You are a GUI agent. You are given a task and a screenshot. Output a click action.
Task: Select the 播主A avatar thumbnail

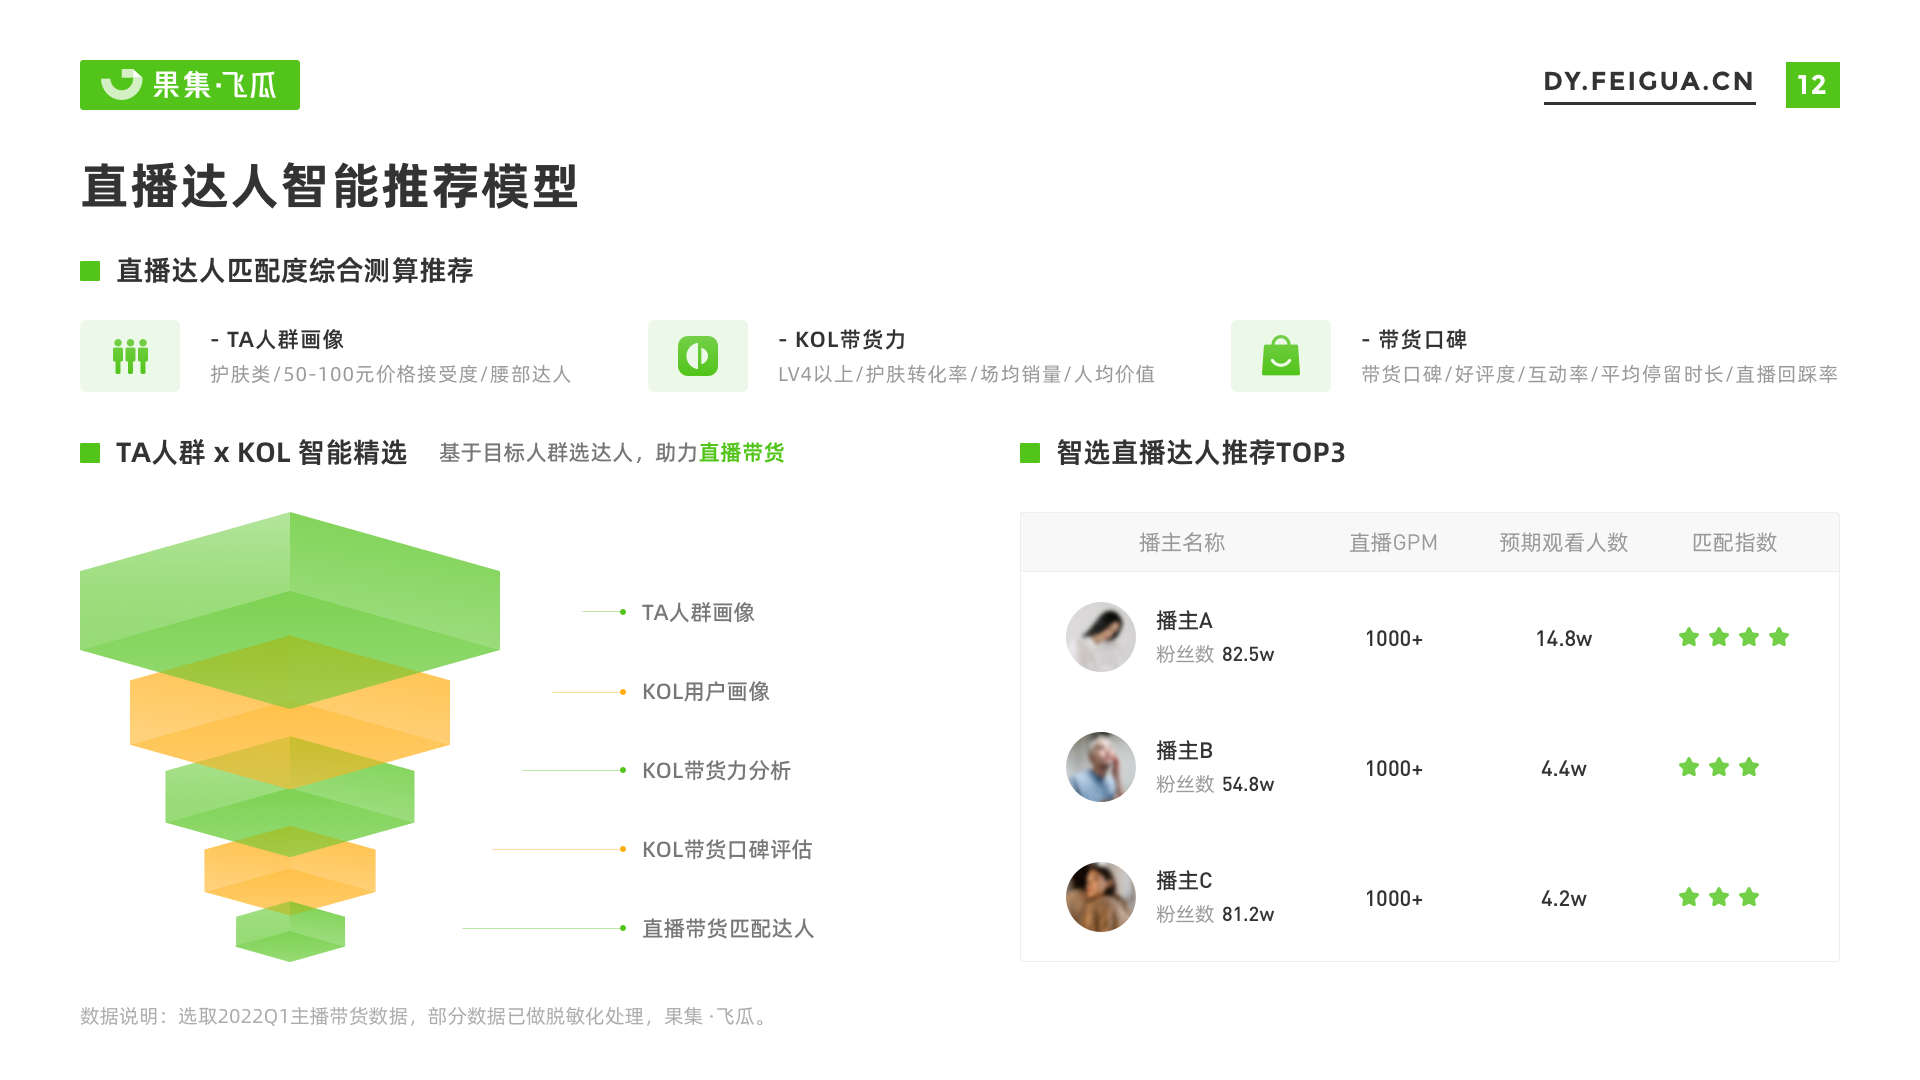pos(1100,637)
